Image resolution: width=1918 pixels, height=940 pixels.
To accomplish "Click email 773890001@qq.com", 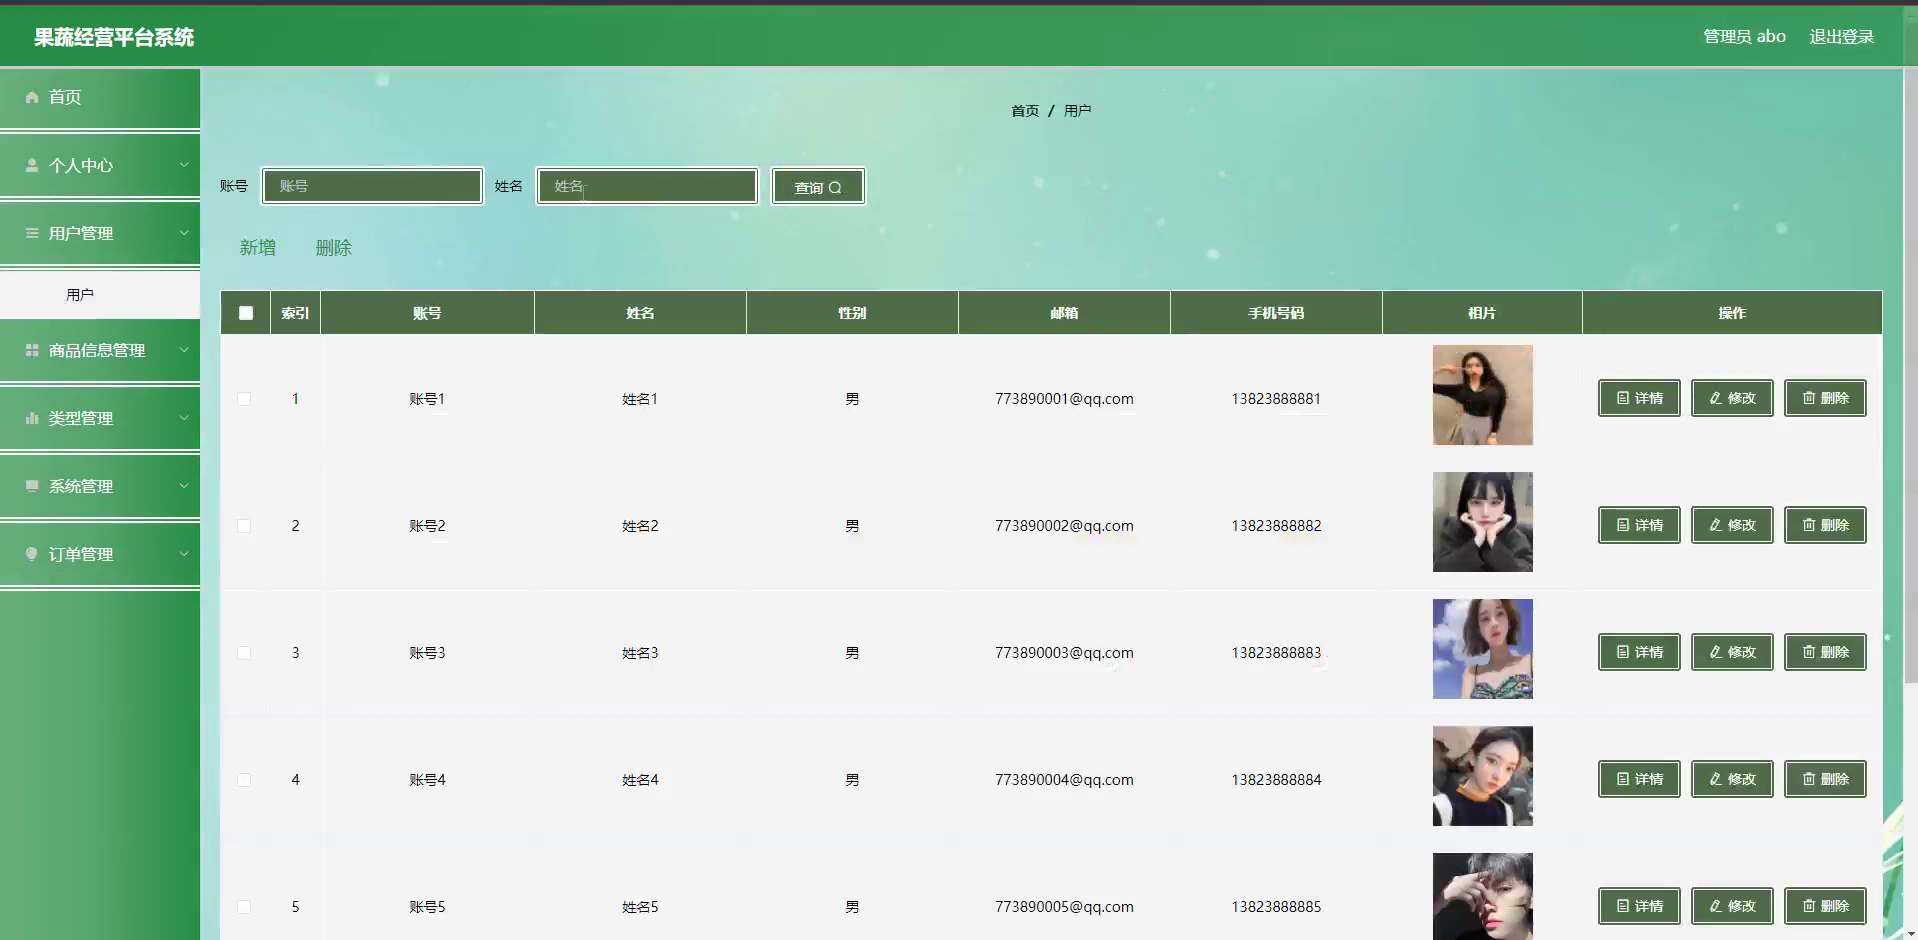I will pyautogui.click(x=1064, y=399).
